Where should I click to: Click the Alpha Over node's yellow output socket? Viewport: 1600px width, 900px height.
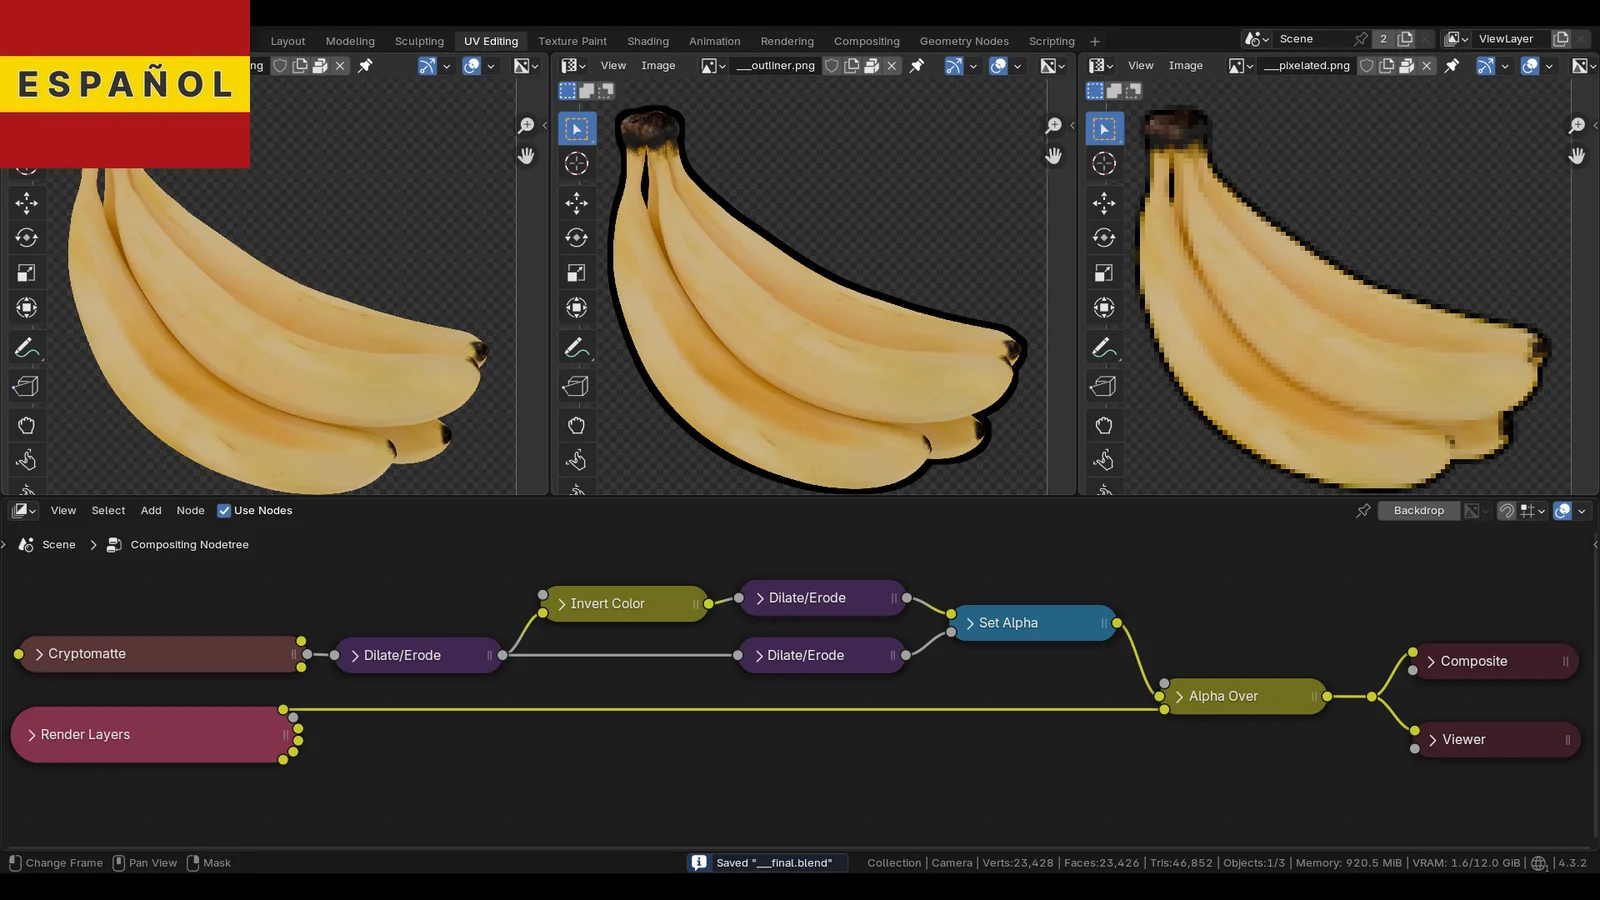tap(1327, 696)
